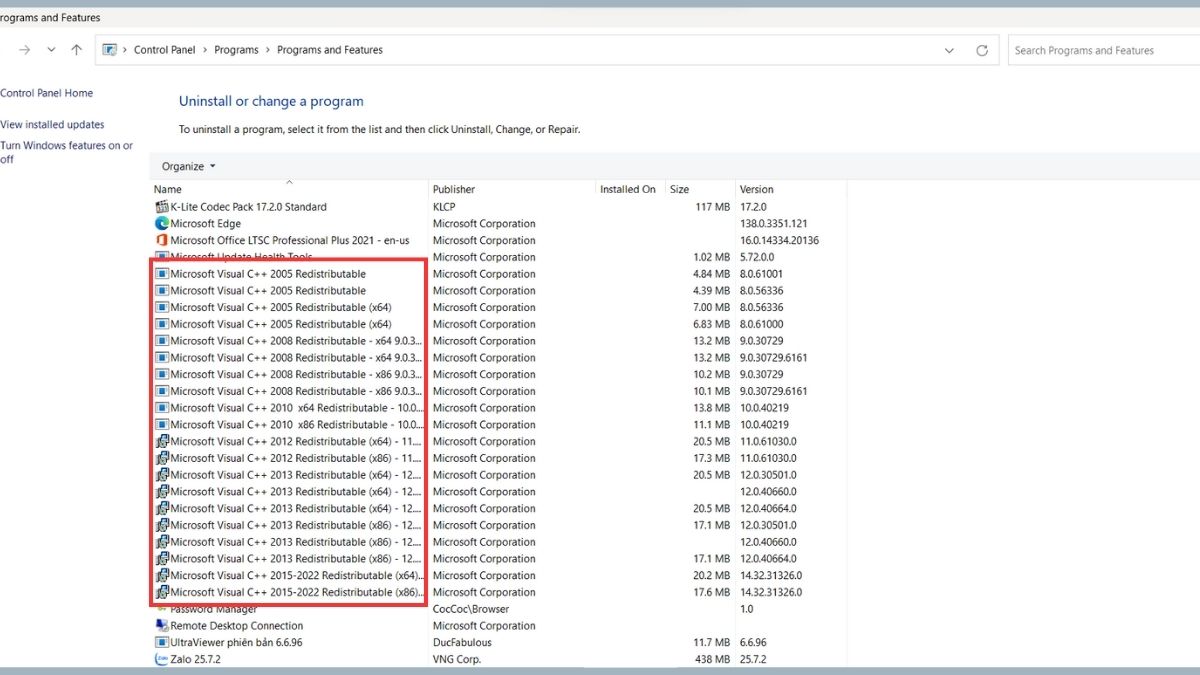
Task: Click the Search Programs and Features box
Action: [x=1100, y=50]
